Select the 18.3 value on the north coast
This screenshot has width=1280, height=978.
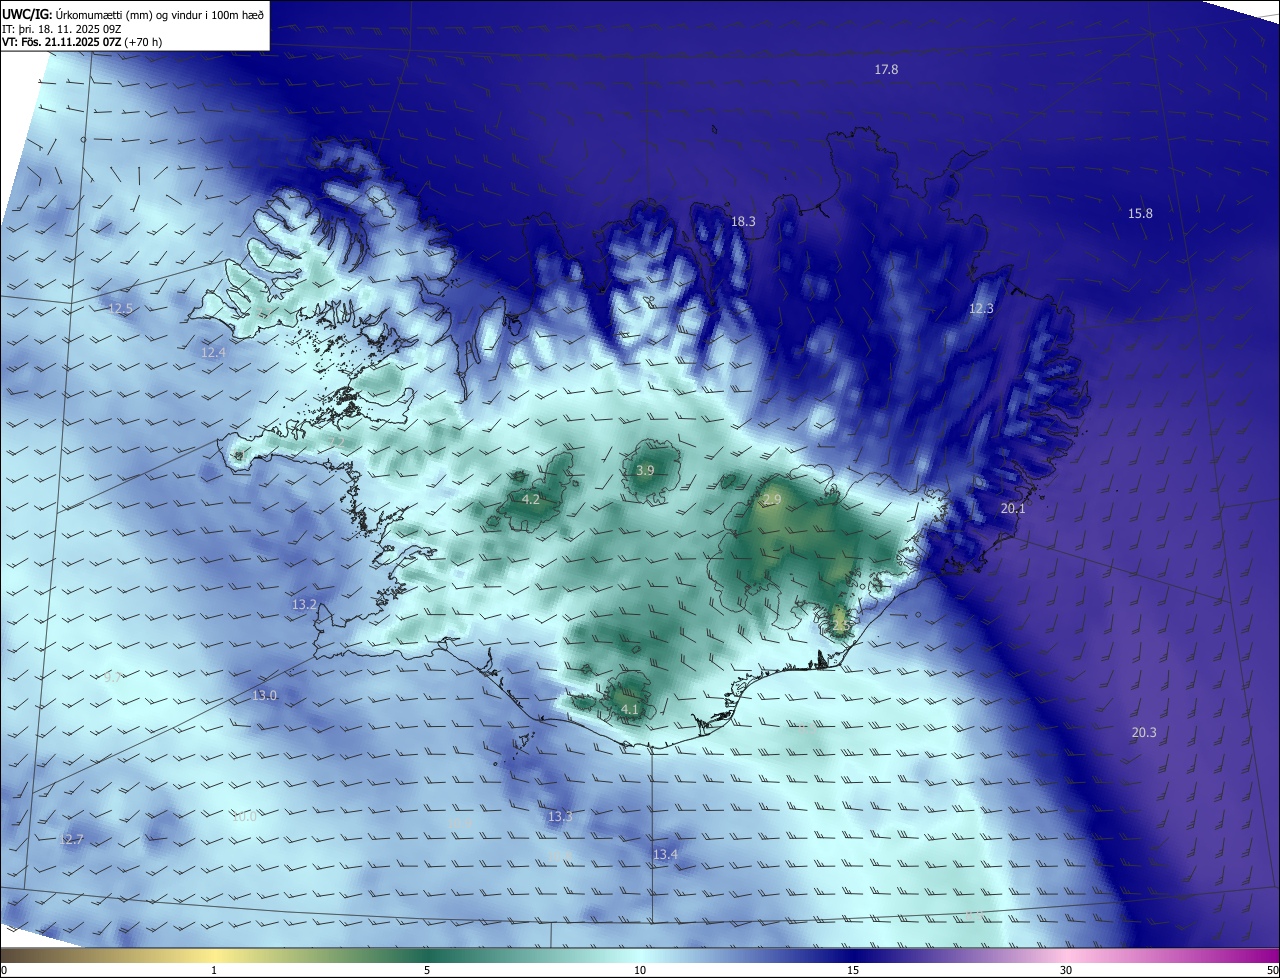[743, 222]
